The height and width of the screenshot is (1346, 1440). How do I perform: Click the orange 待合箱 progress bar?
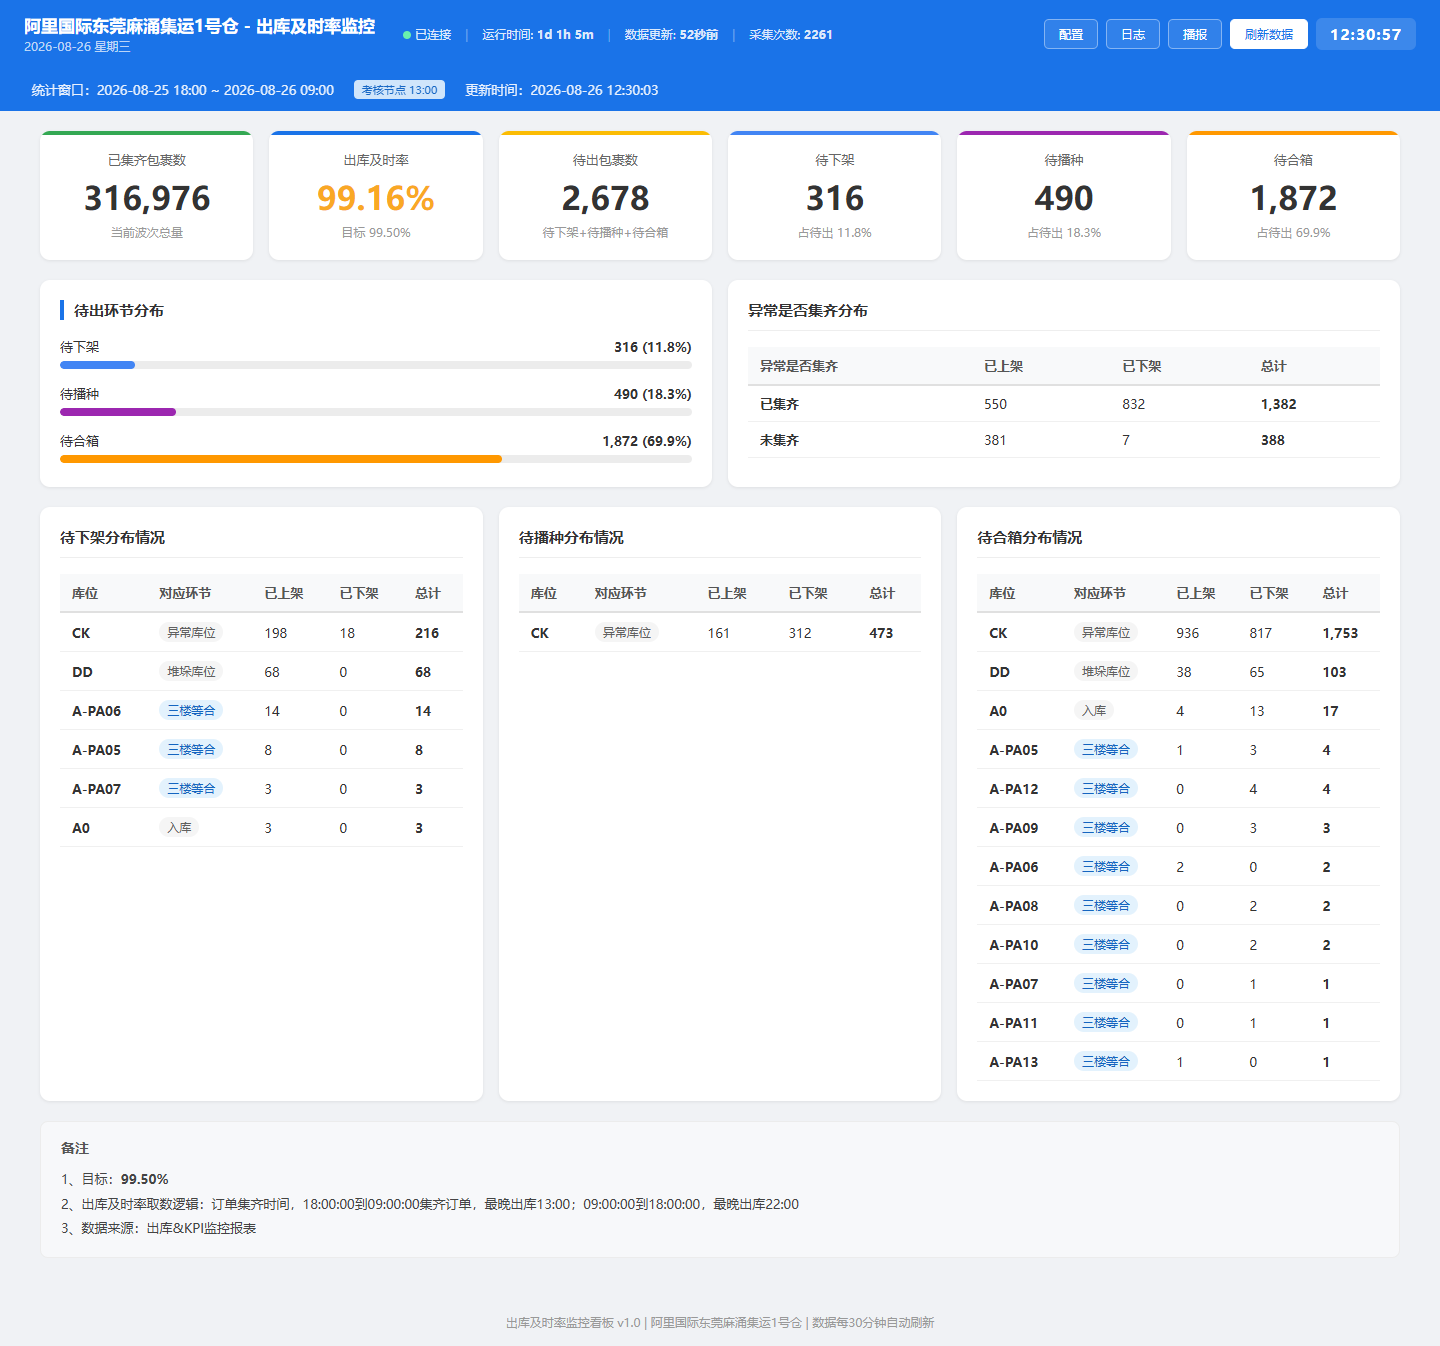[281, 459]
